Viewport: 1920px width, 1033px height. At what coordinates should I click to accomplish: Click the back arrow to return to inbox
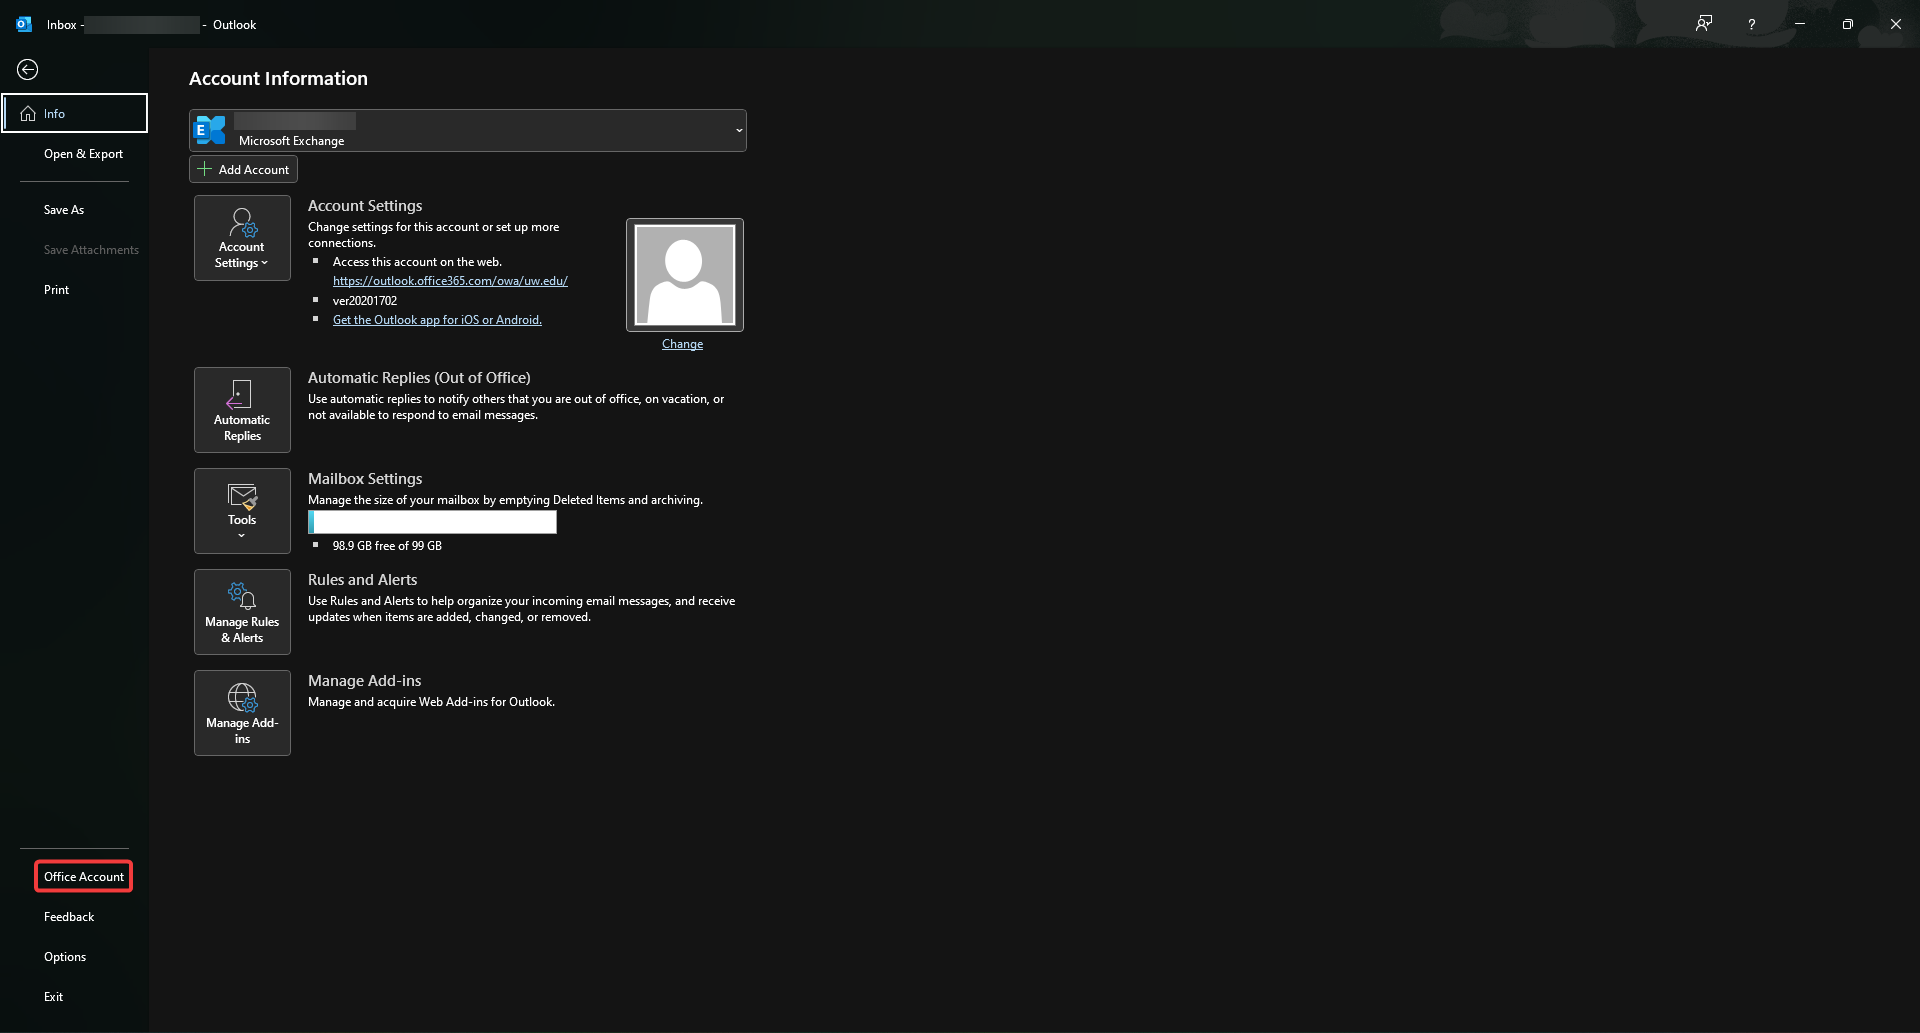click(x=28, y=69)
